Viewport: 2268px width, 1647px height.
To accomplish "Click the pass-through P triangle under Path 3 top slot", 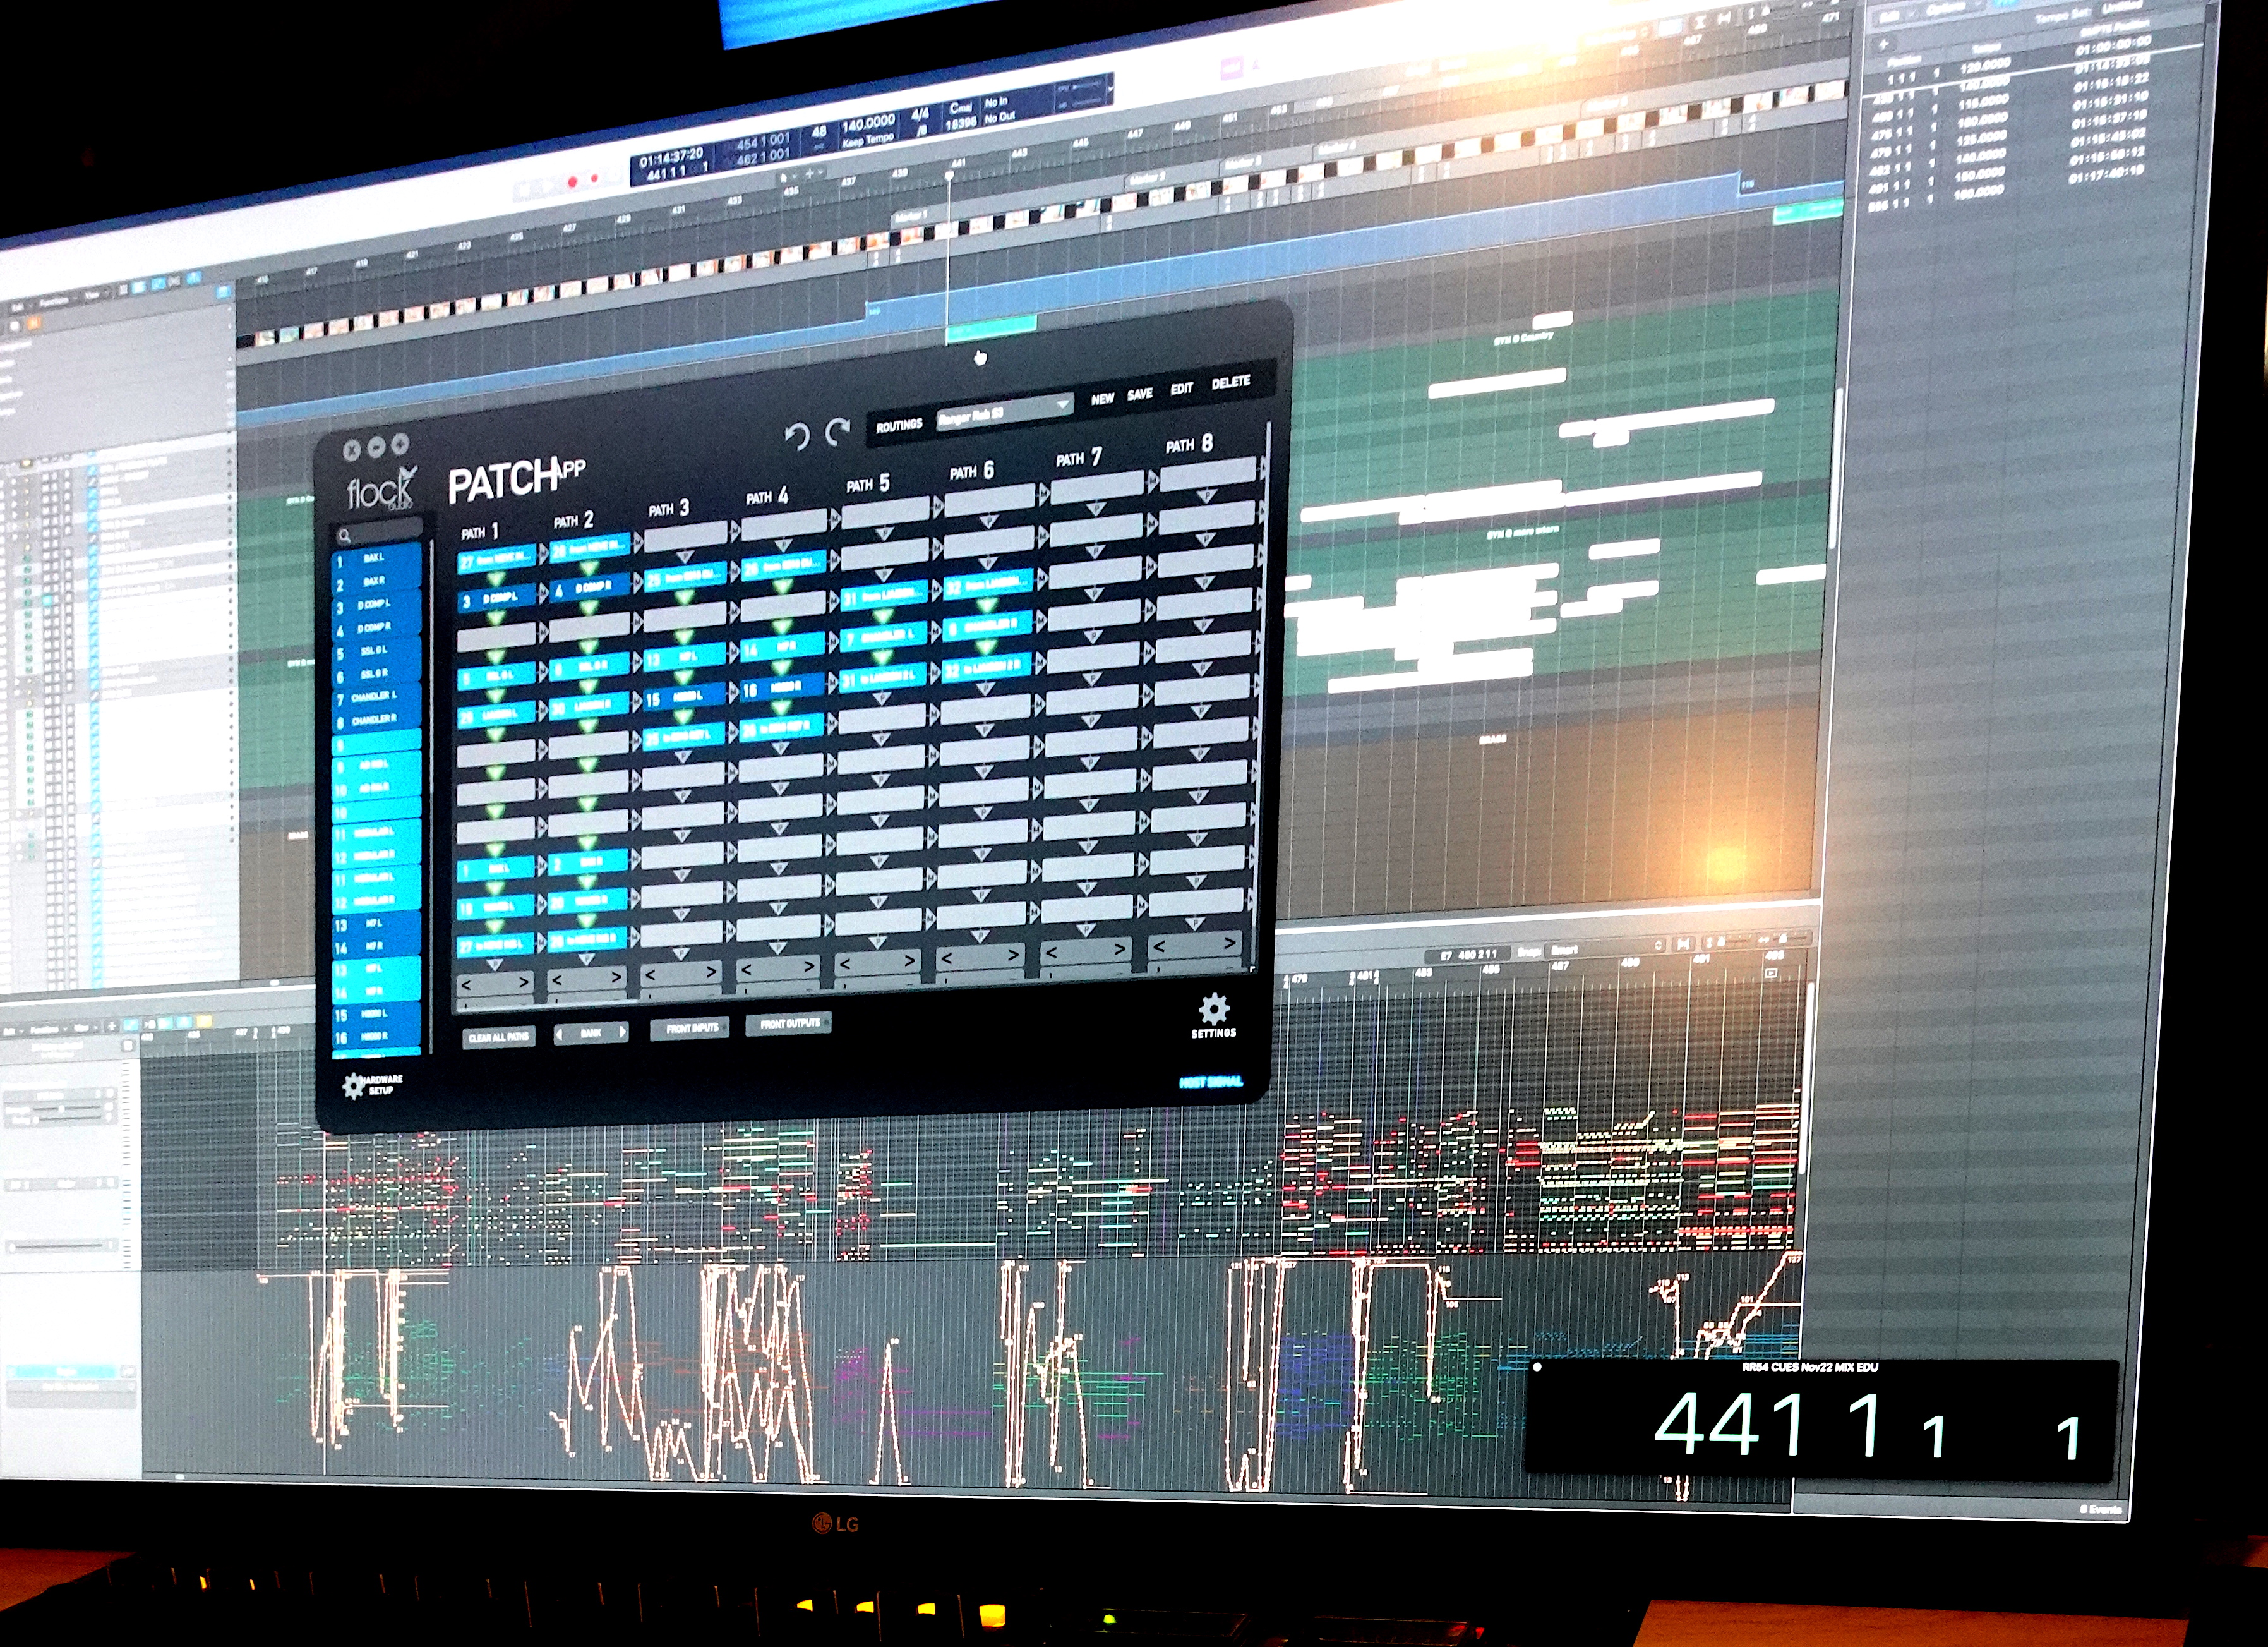I will point(685,556).
